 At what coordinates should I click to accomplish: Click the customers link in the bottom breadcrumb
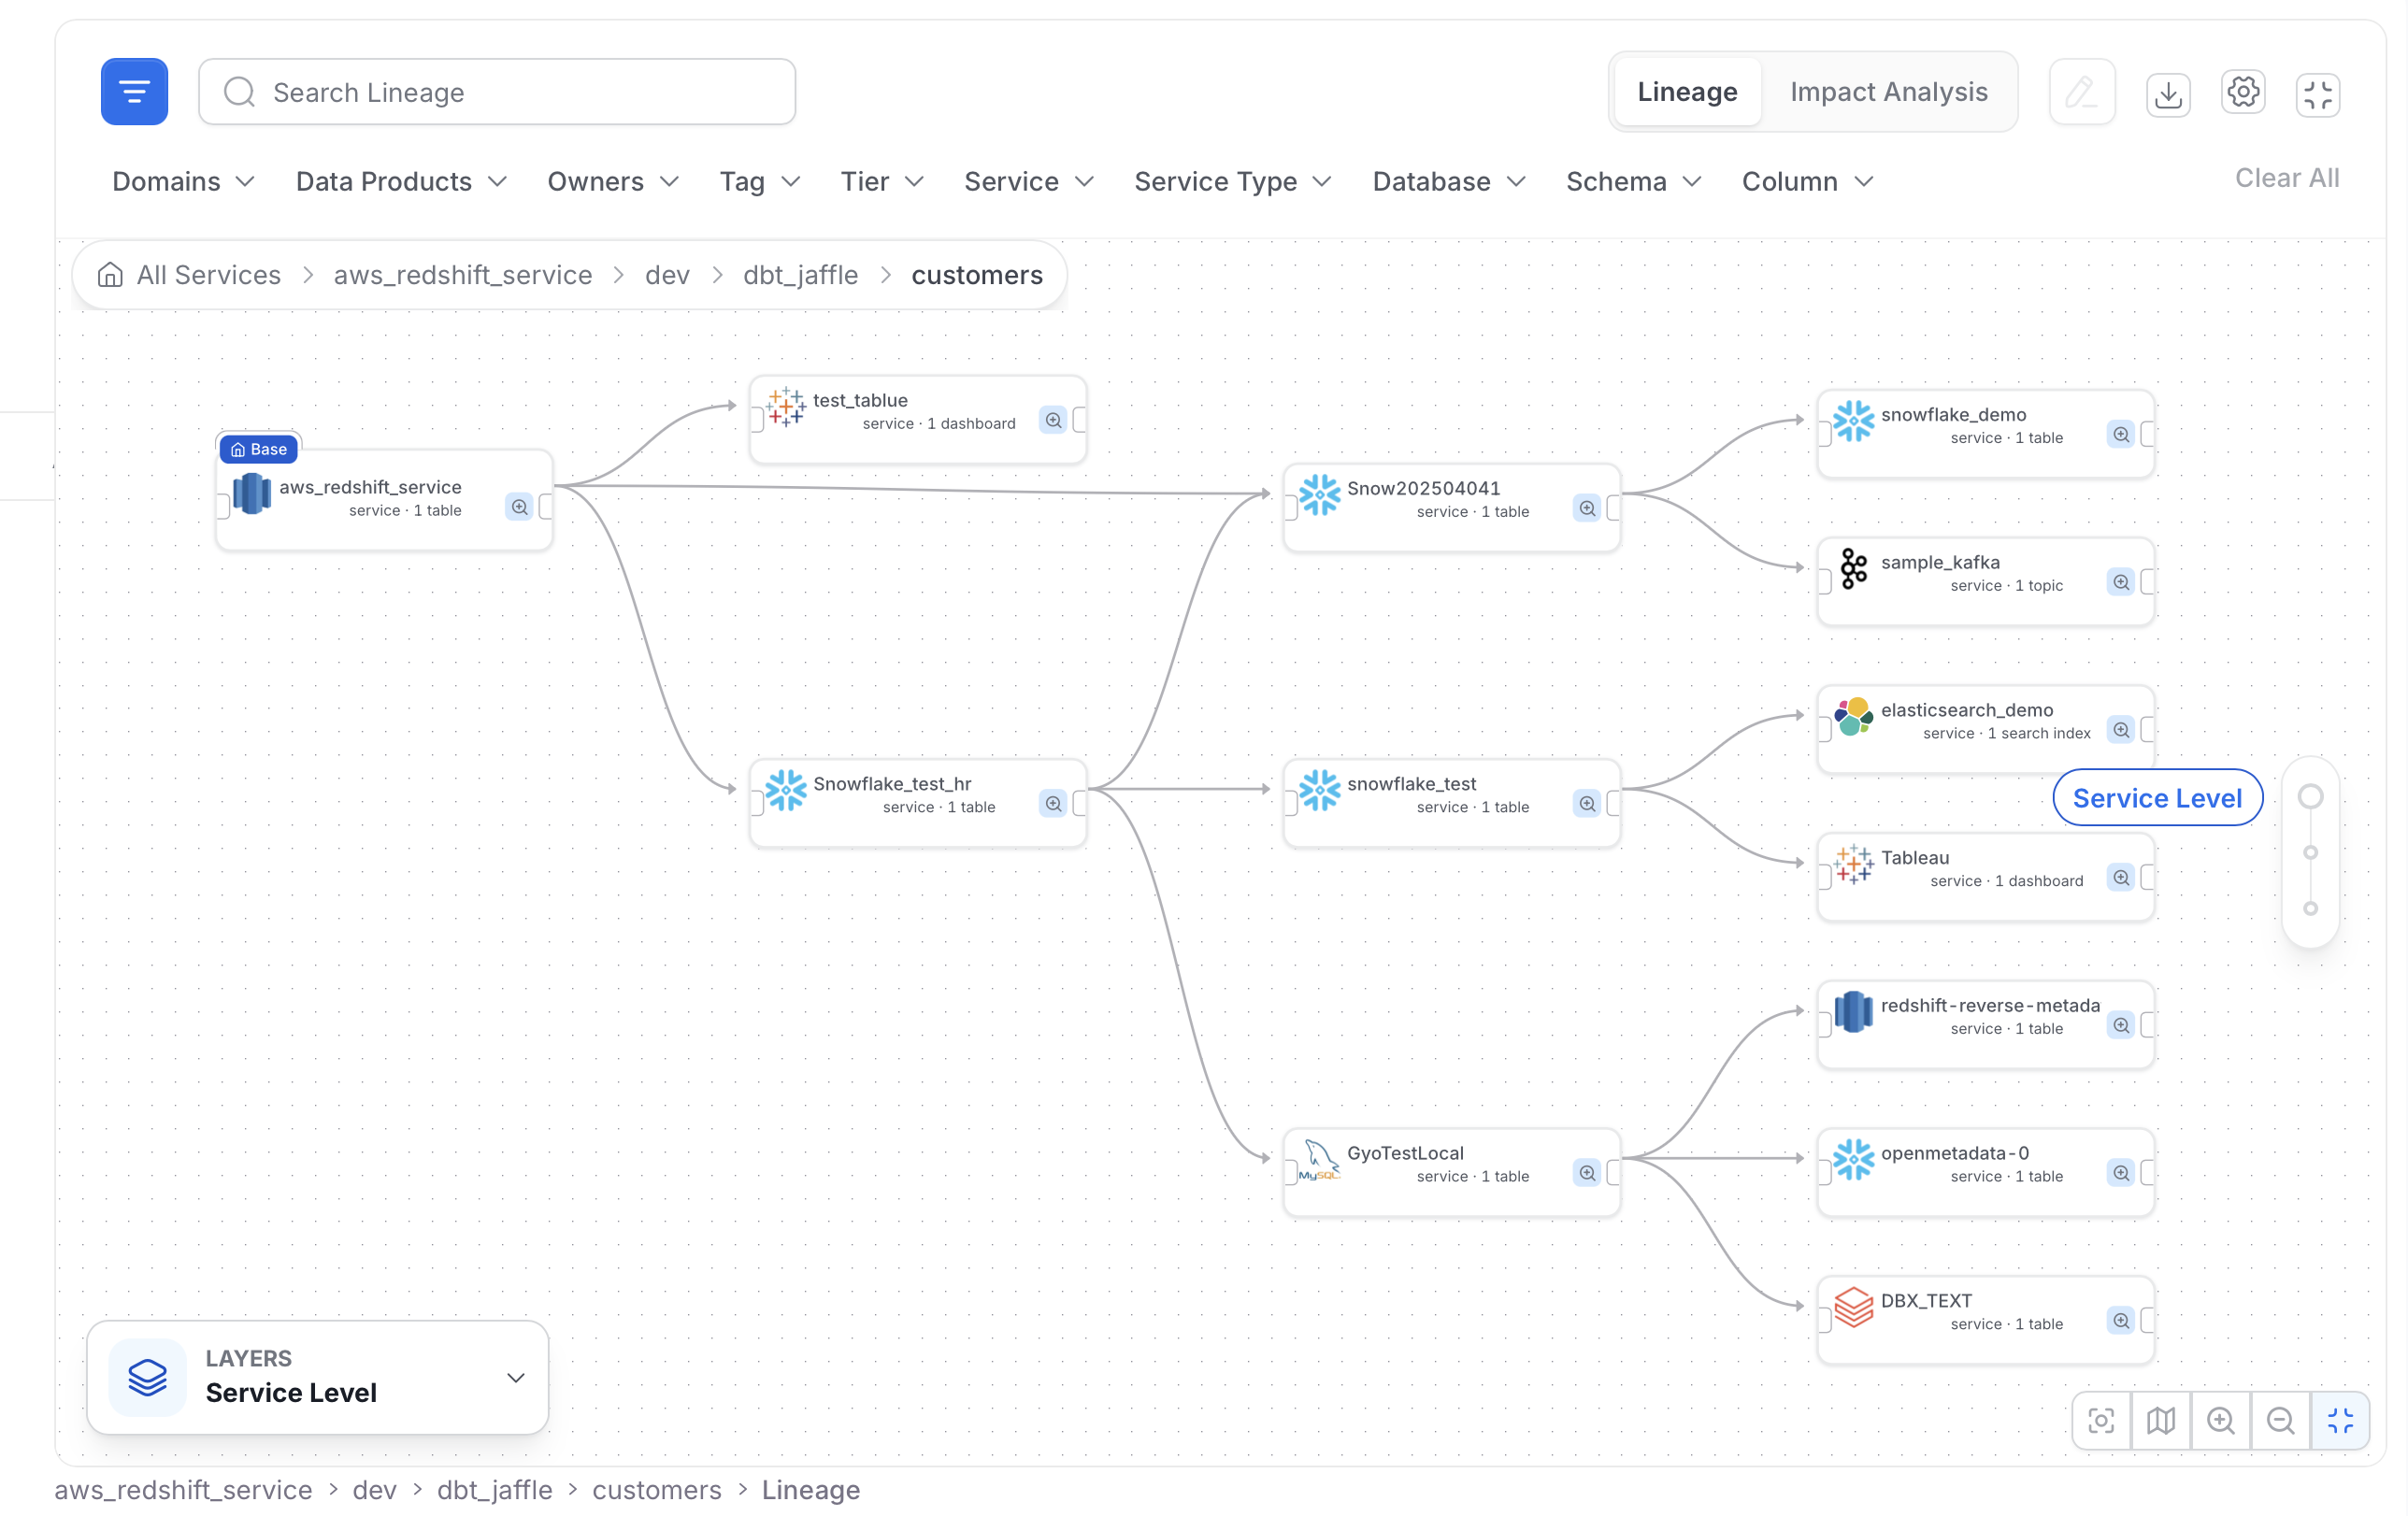[656, 1490]
